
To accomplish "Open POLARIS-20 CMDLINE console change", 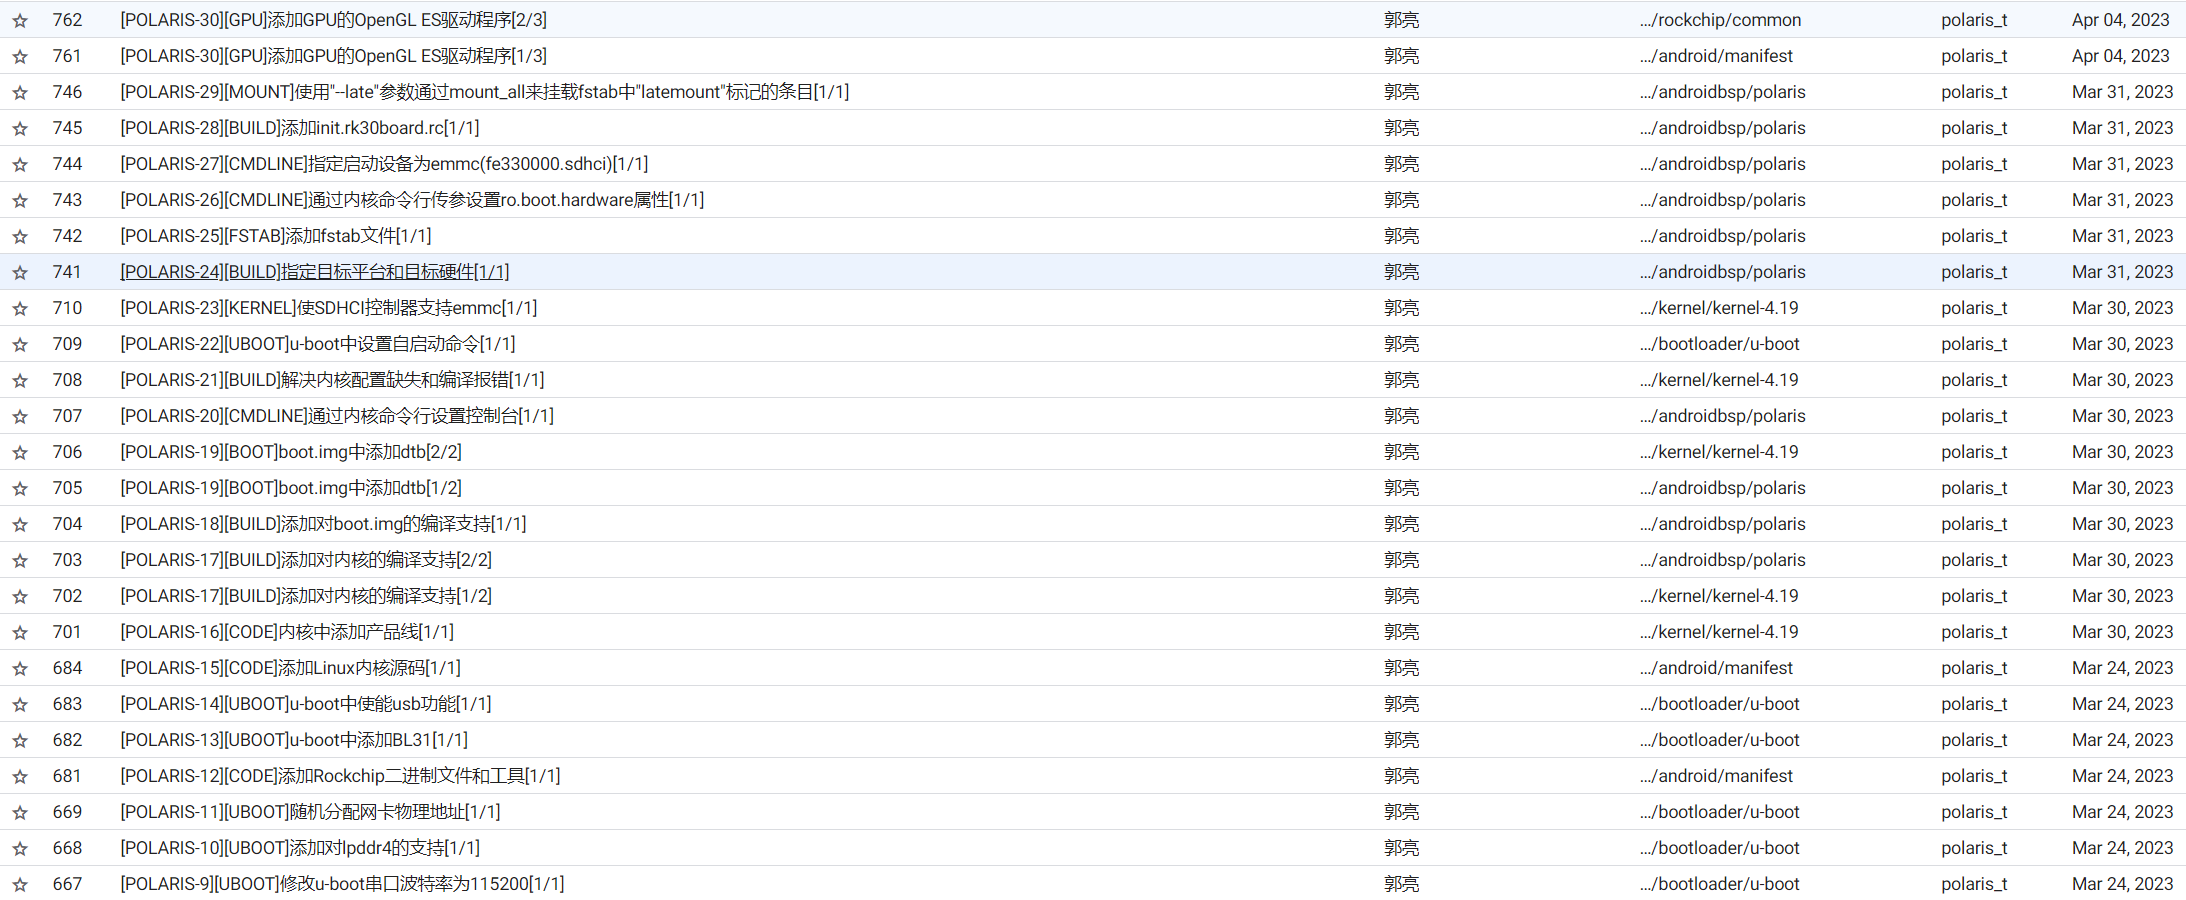I will click(x=336, y=416).
